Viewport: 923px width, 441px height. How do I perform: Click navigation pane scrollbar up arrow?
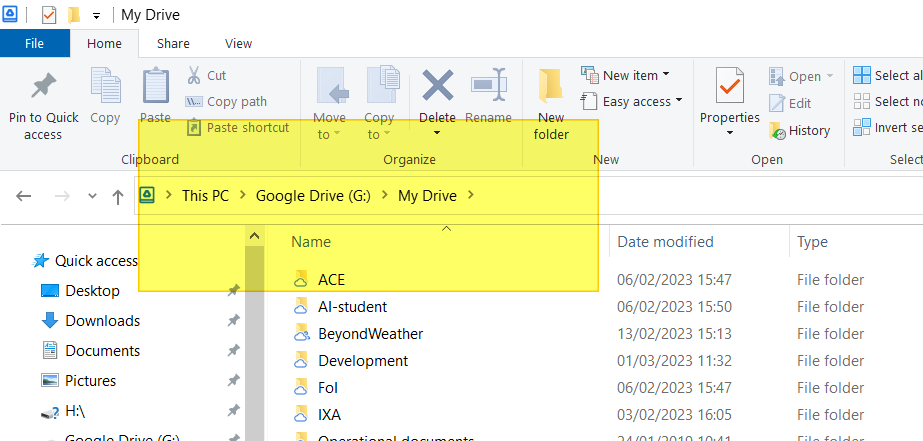pyautogui.click(x=254, y=237)
